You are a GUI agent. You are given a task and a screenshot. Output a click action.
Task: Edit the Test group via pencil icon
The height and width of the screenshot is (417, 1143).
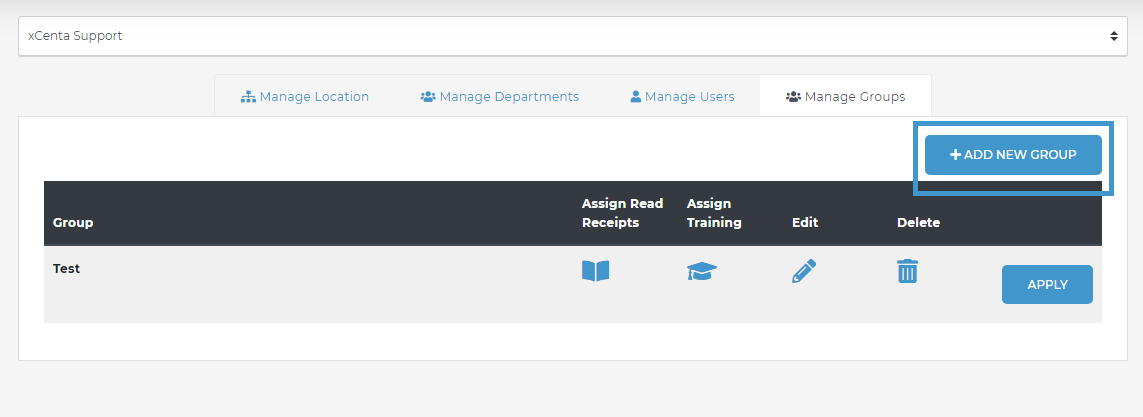[x=804, y=271]
